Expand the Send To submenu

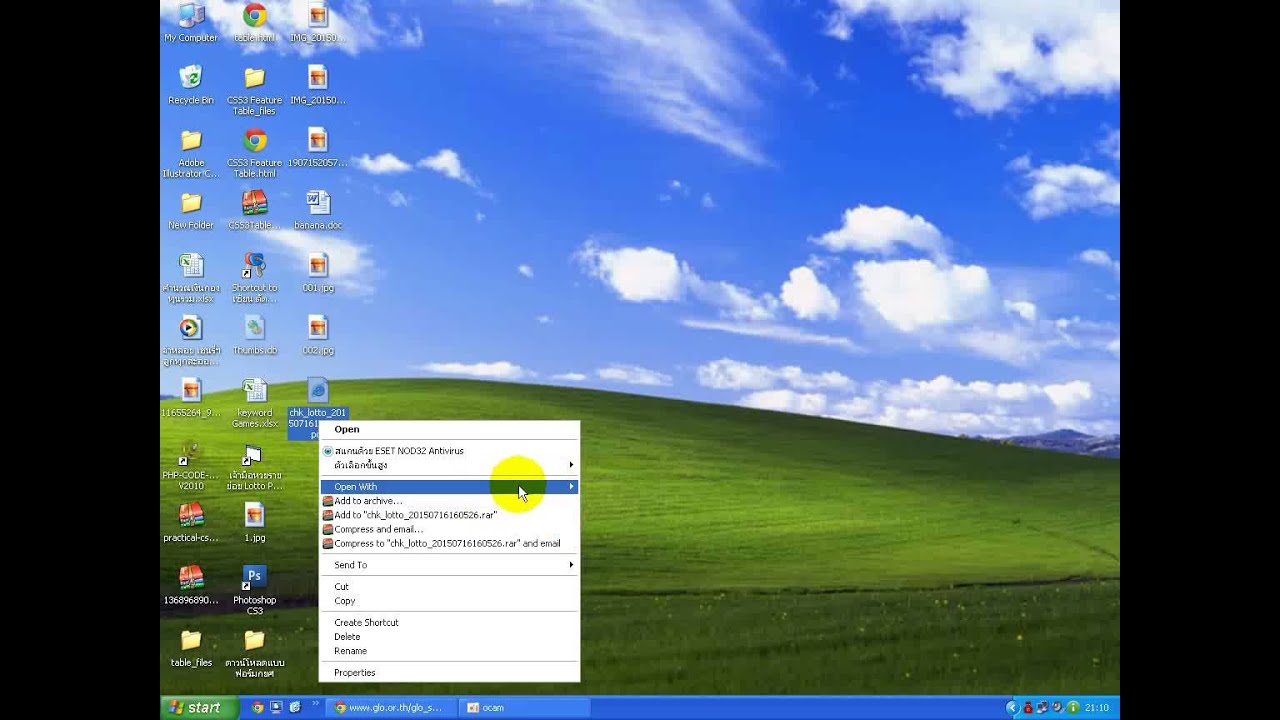[449, 565]
